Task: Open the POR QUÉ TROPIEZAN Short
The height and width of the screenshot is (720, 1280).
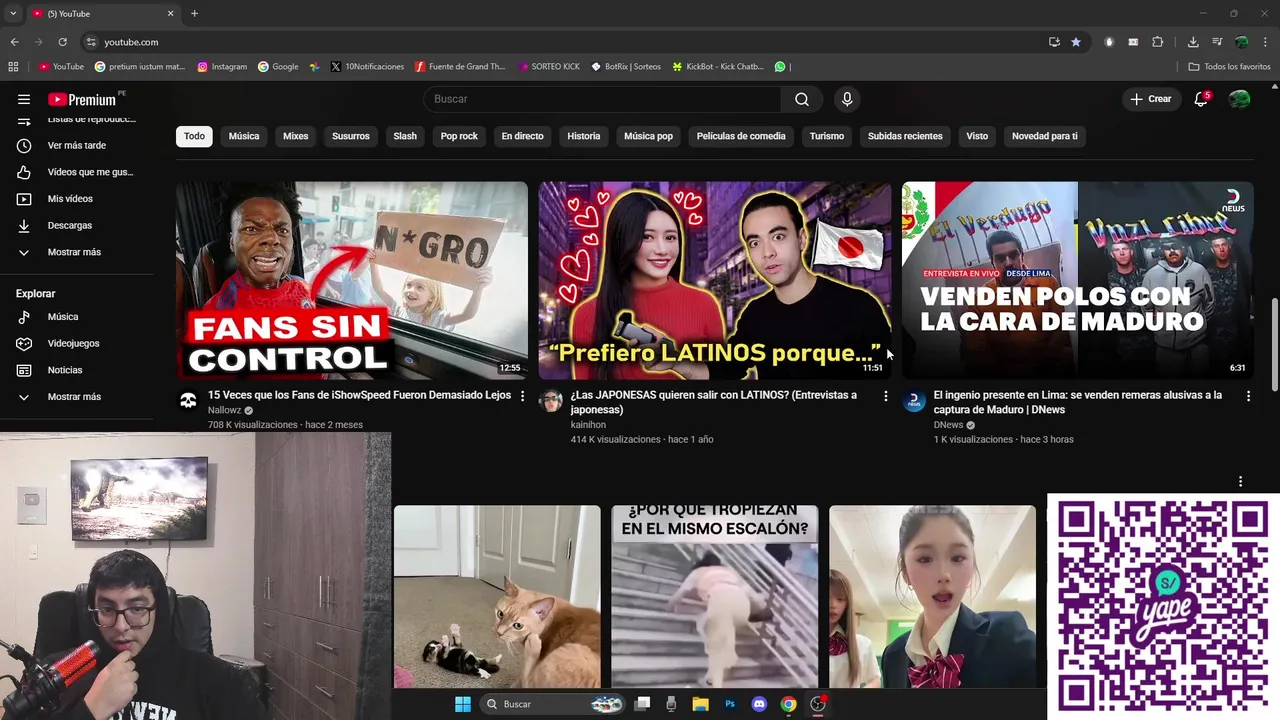Action: click(x=715, y=596)
